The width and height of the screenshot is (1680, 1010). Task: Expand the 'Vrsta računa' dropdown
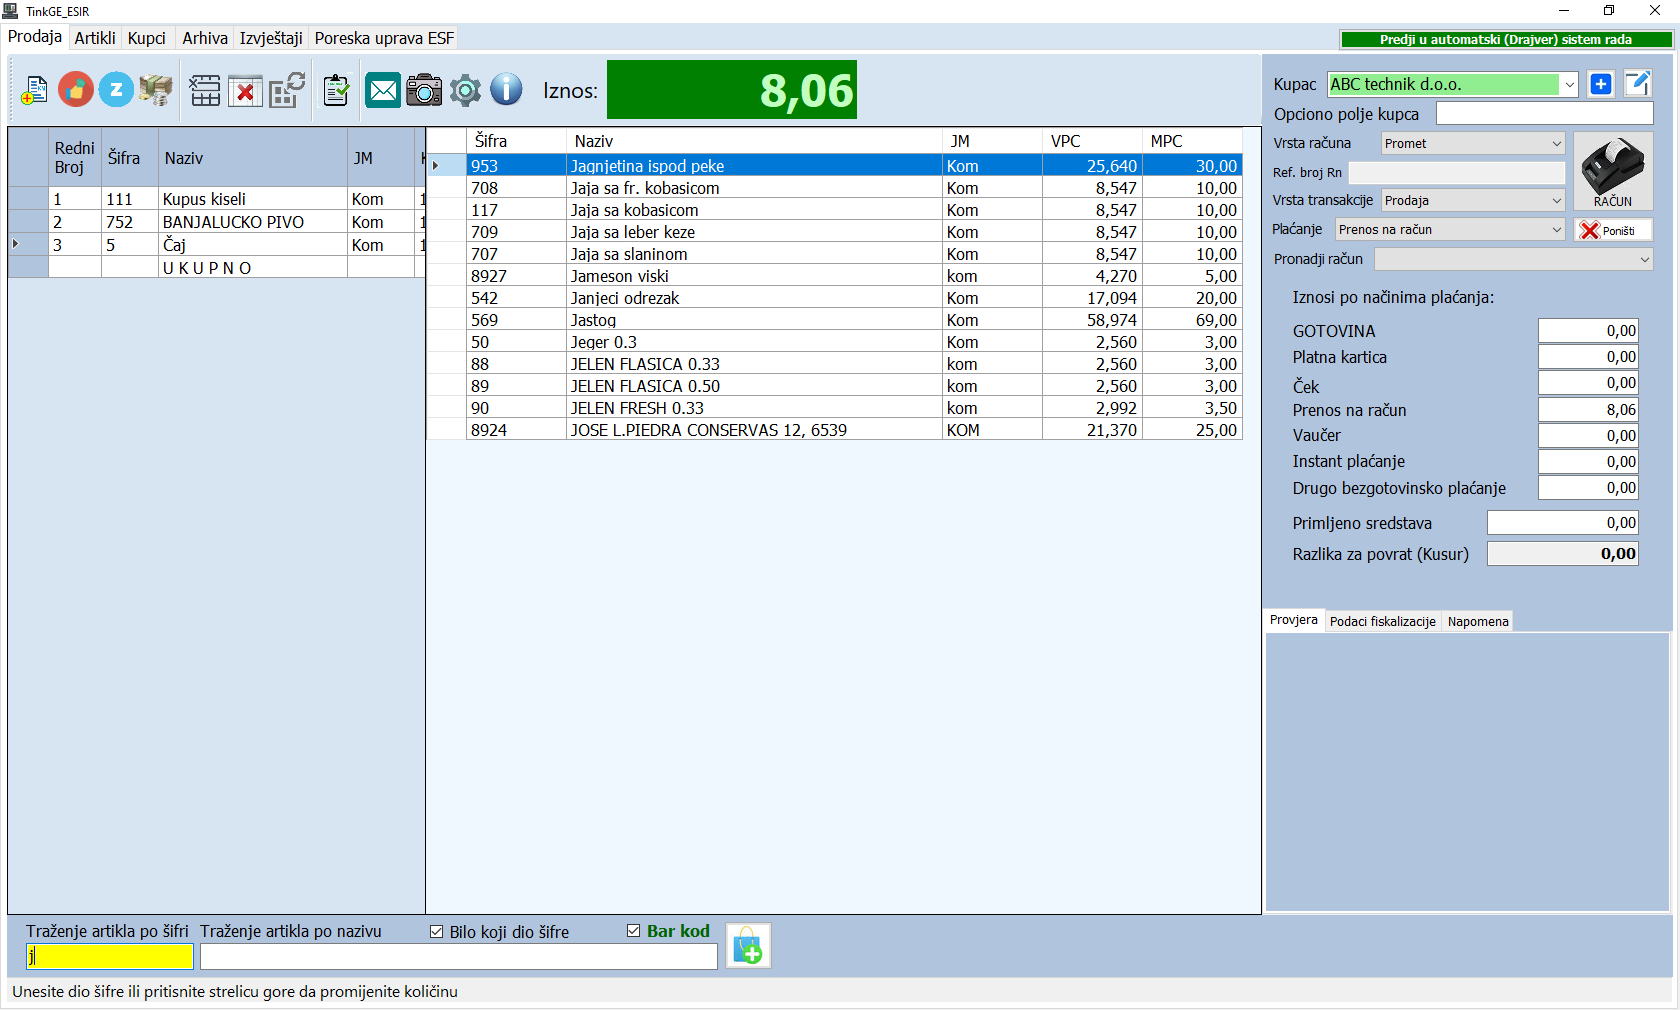click(x=1473, y=144)
